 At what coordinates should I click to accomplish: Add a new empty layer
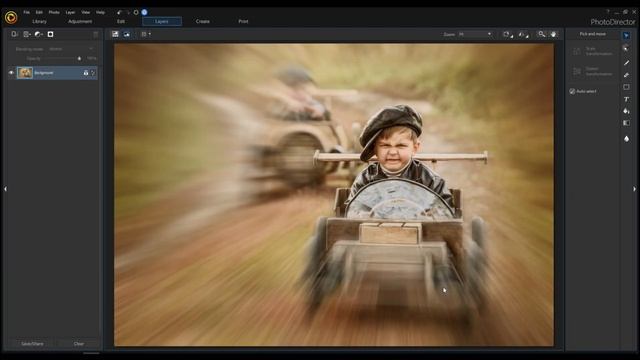click(14, 34)
